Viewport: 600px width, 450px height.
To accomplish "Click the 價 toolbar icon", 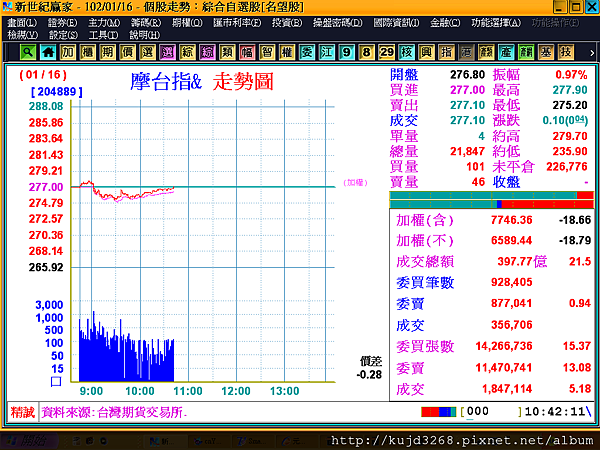I will pyautogui.click(x=127, y=52).
